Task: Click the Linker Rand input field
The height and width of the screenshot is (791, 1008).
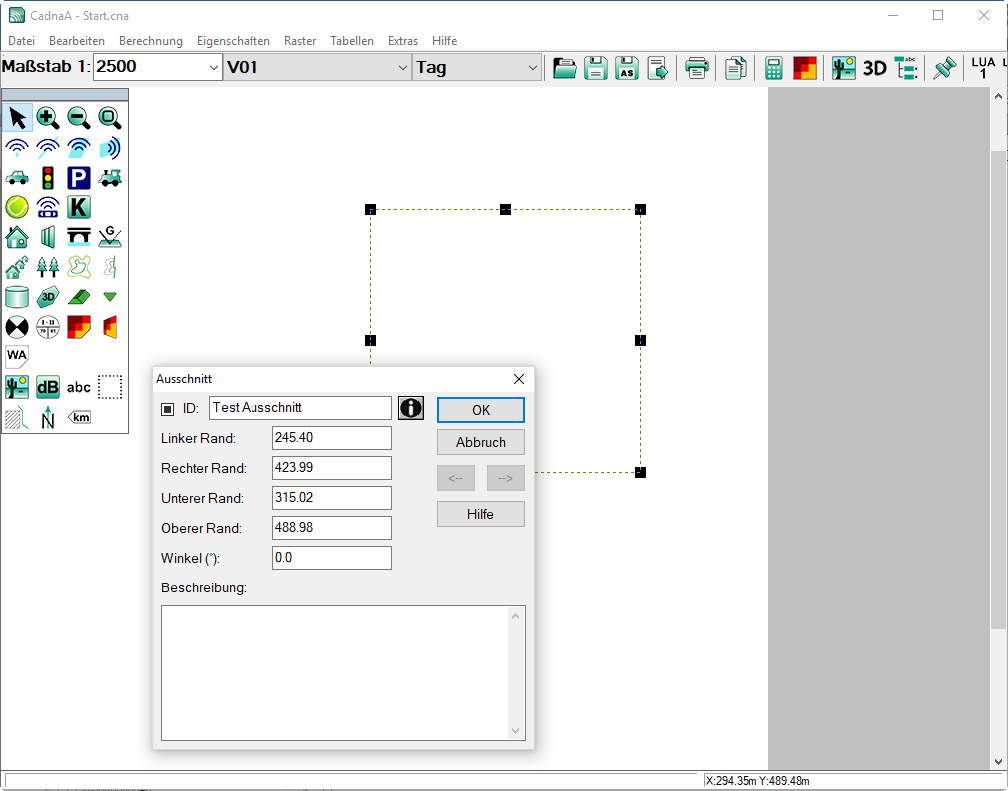Action: pyautogui.click(x=332, y=438)
